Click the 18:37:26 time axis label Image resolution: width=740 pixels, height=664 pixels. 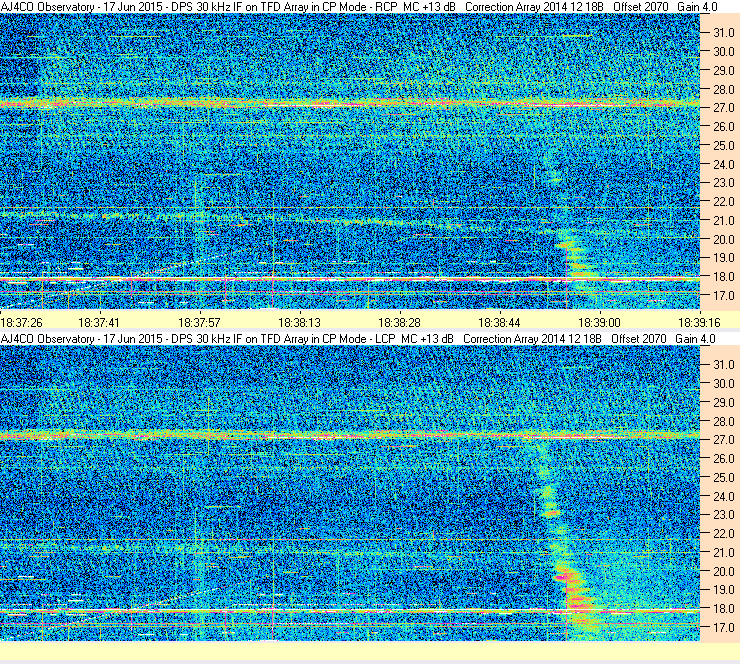point(22,323)
